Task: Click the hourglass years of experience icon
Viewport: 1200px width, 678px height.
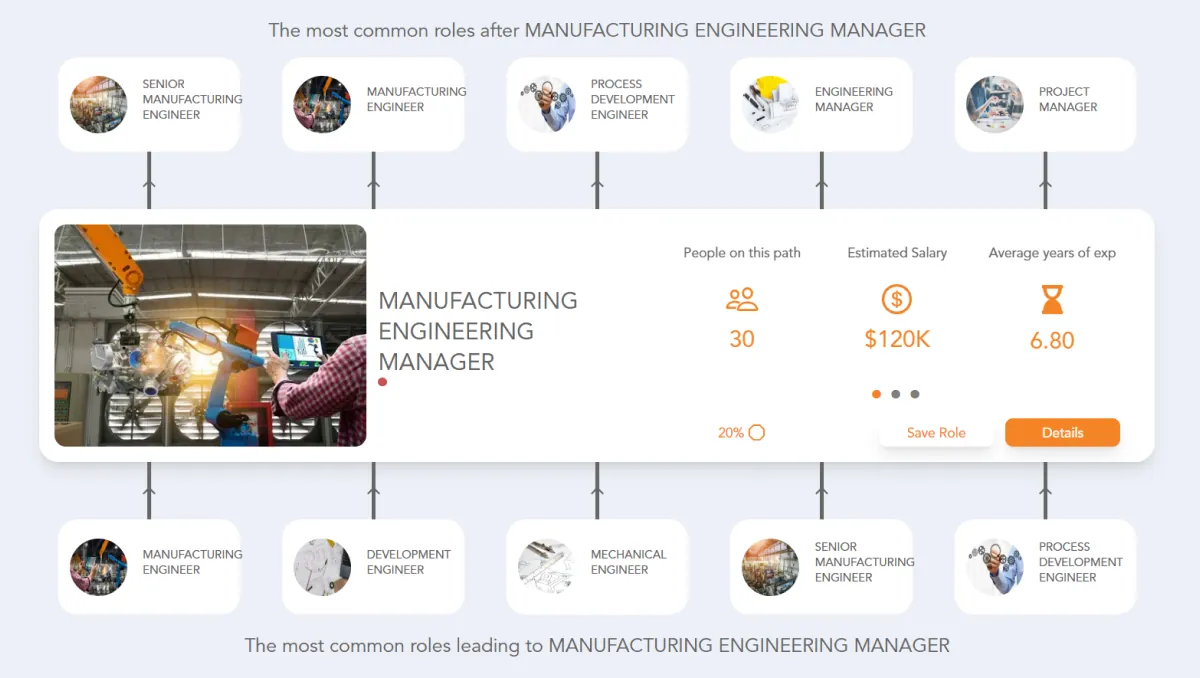Action: tap(1052, 299)
